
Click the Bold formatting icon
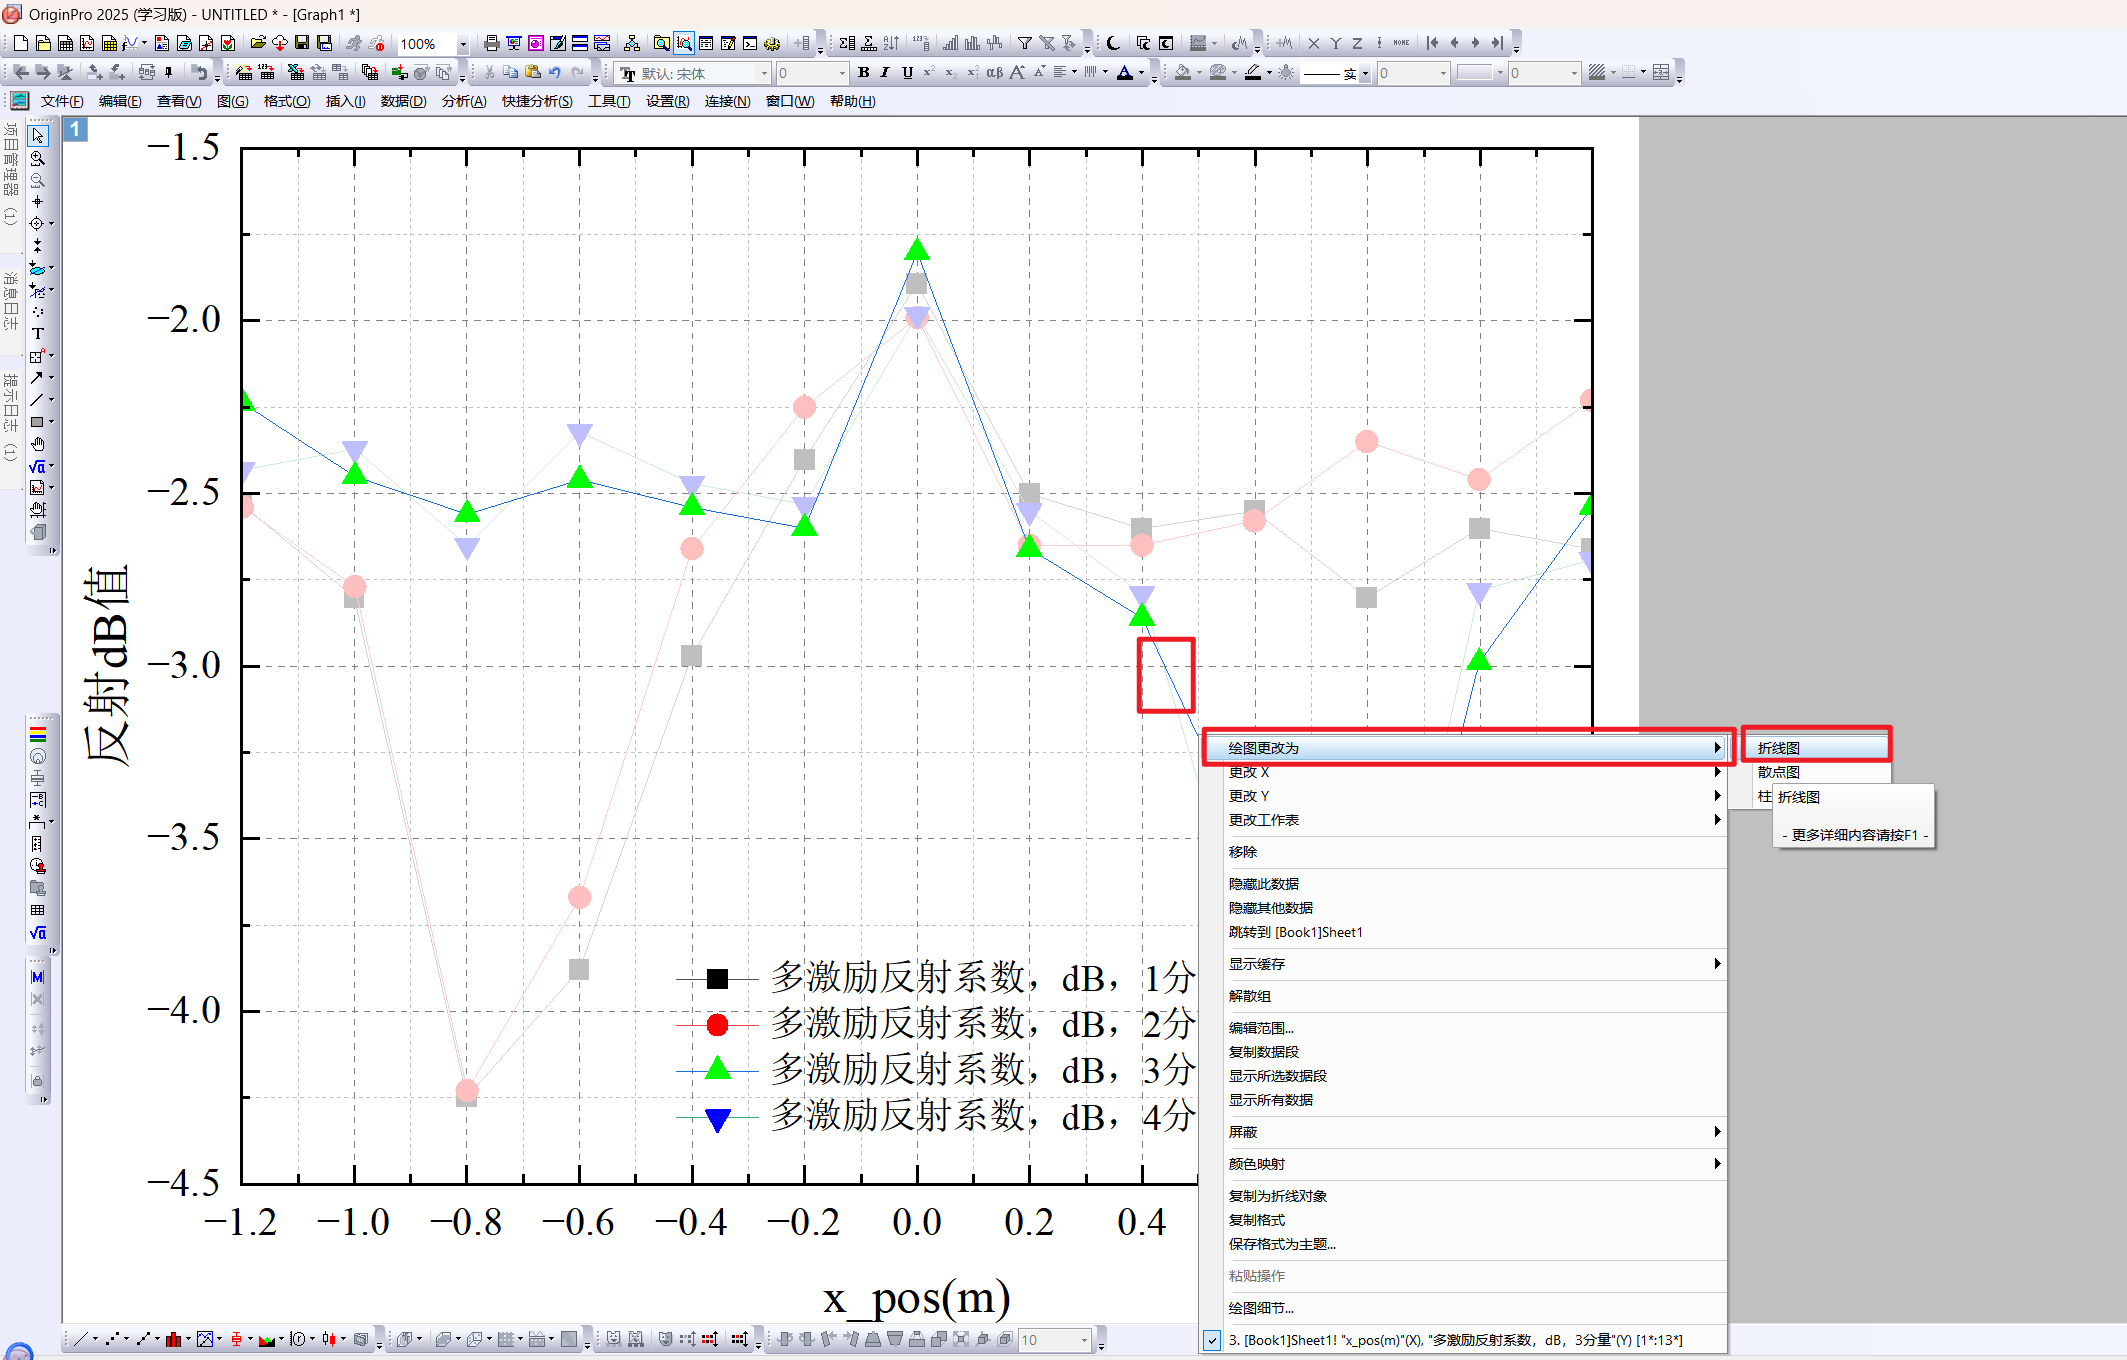point(863,73)
